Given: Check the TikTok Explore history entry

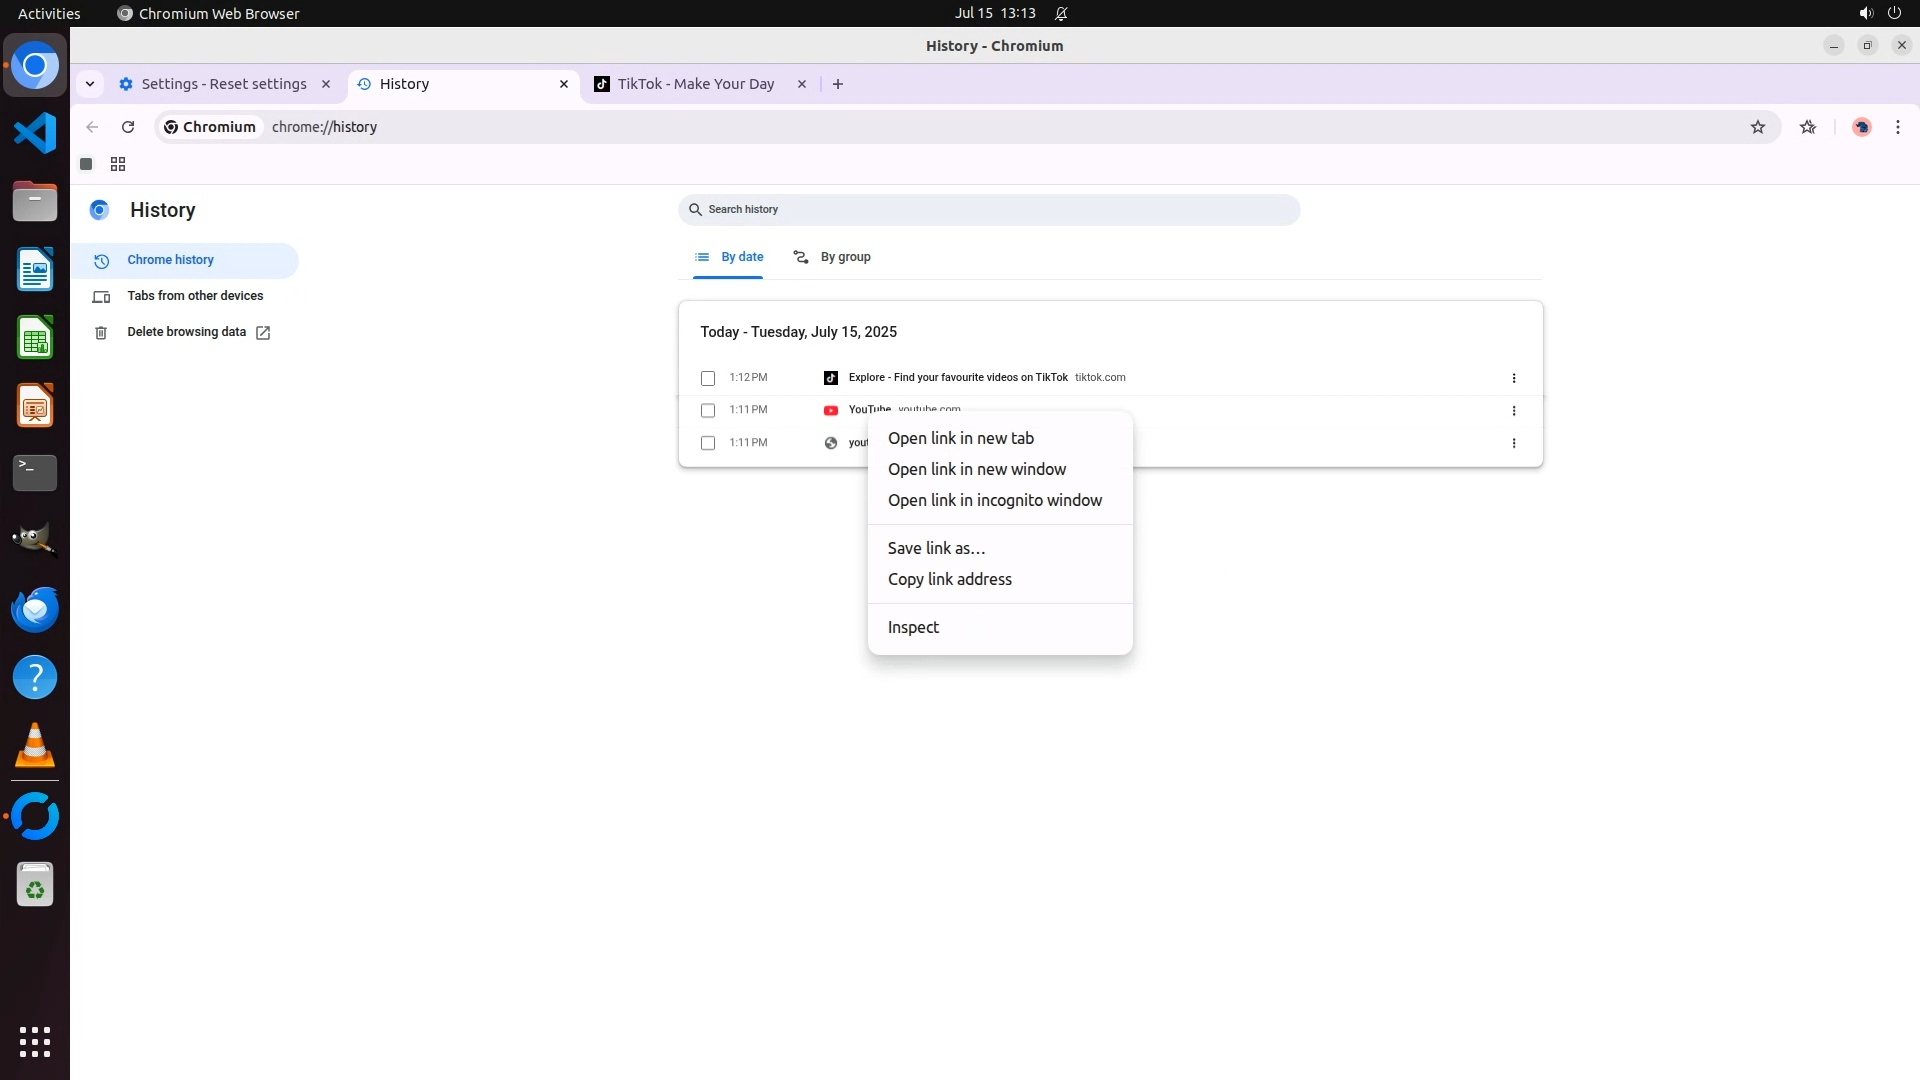Looking at the screenshot, I should [708, 378].
